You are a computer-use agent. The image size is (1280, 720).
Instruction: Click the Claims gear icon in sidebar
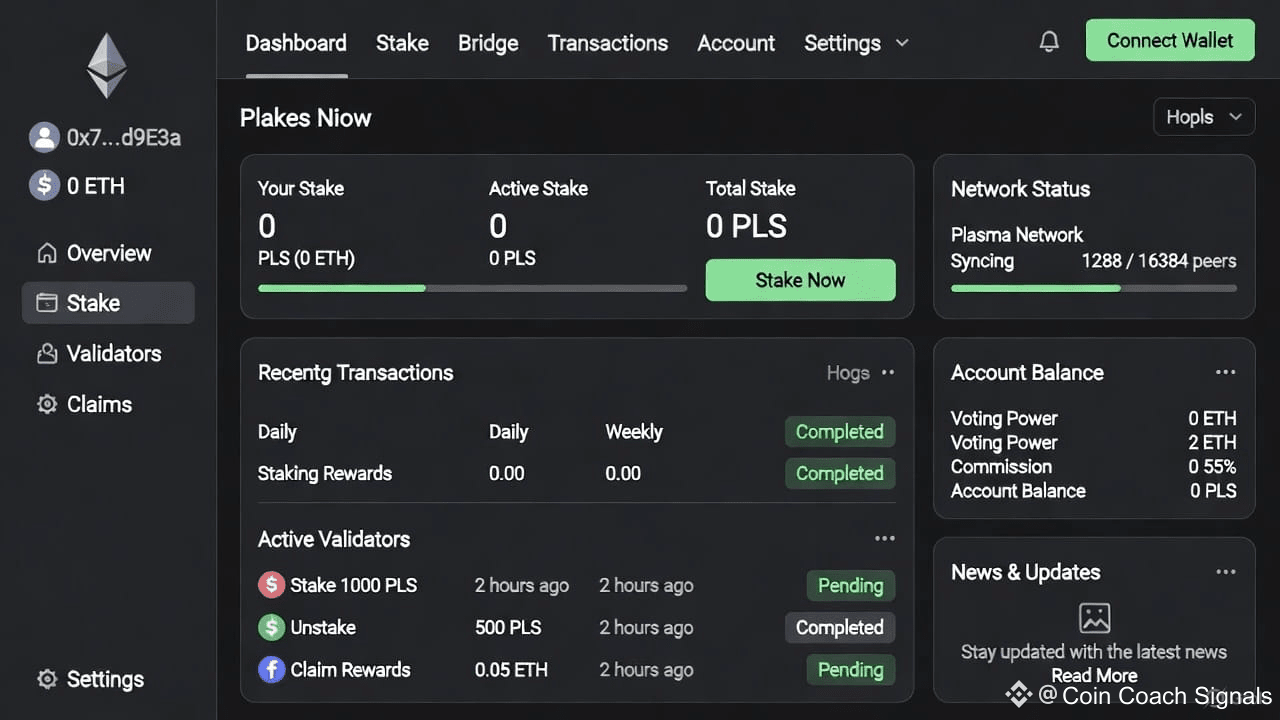(x=46, y=405)
